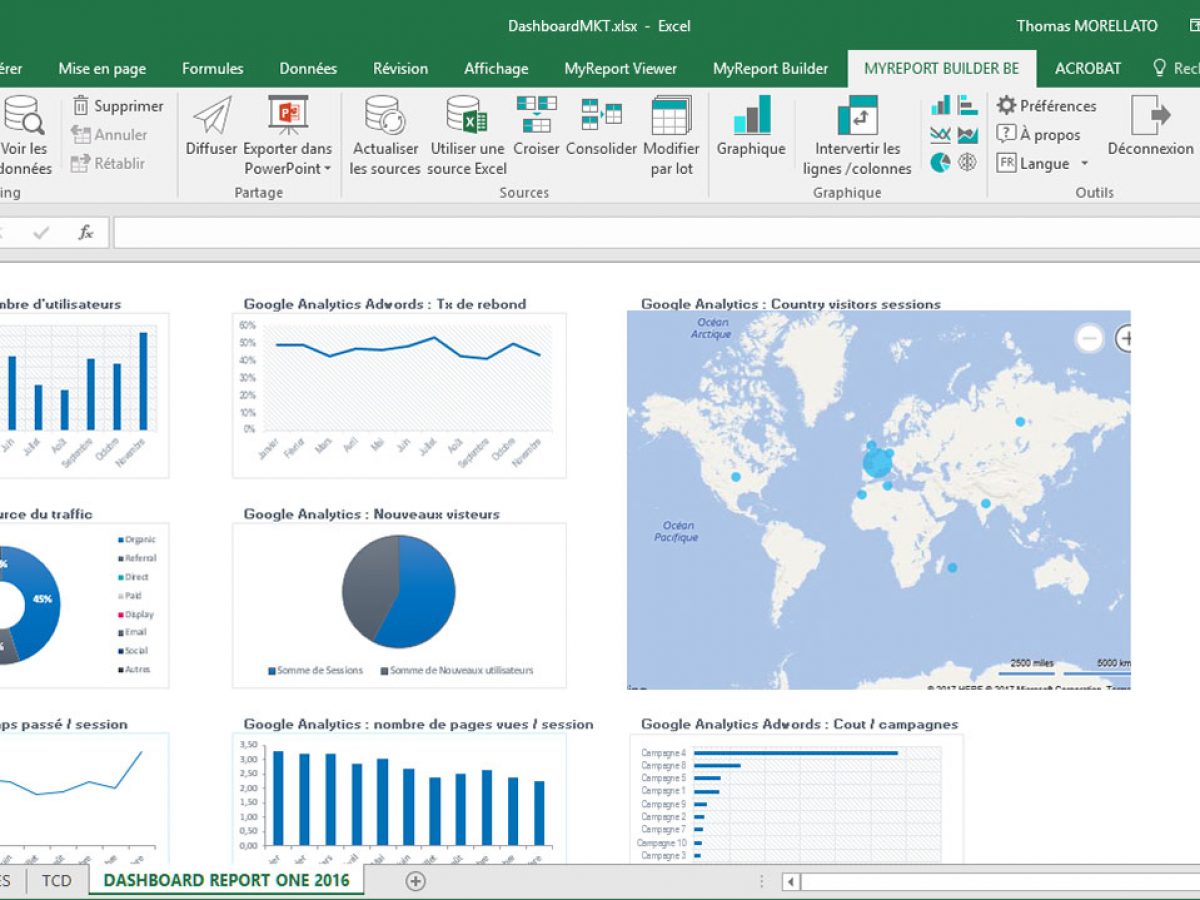
Task: Click the Email legend entry
Action: click(132, 632)
